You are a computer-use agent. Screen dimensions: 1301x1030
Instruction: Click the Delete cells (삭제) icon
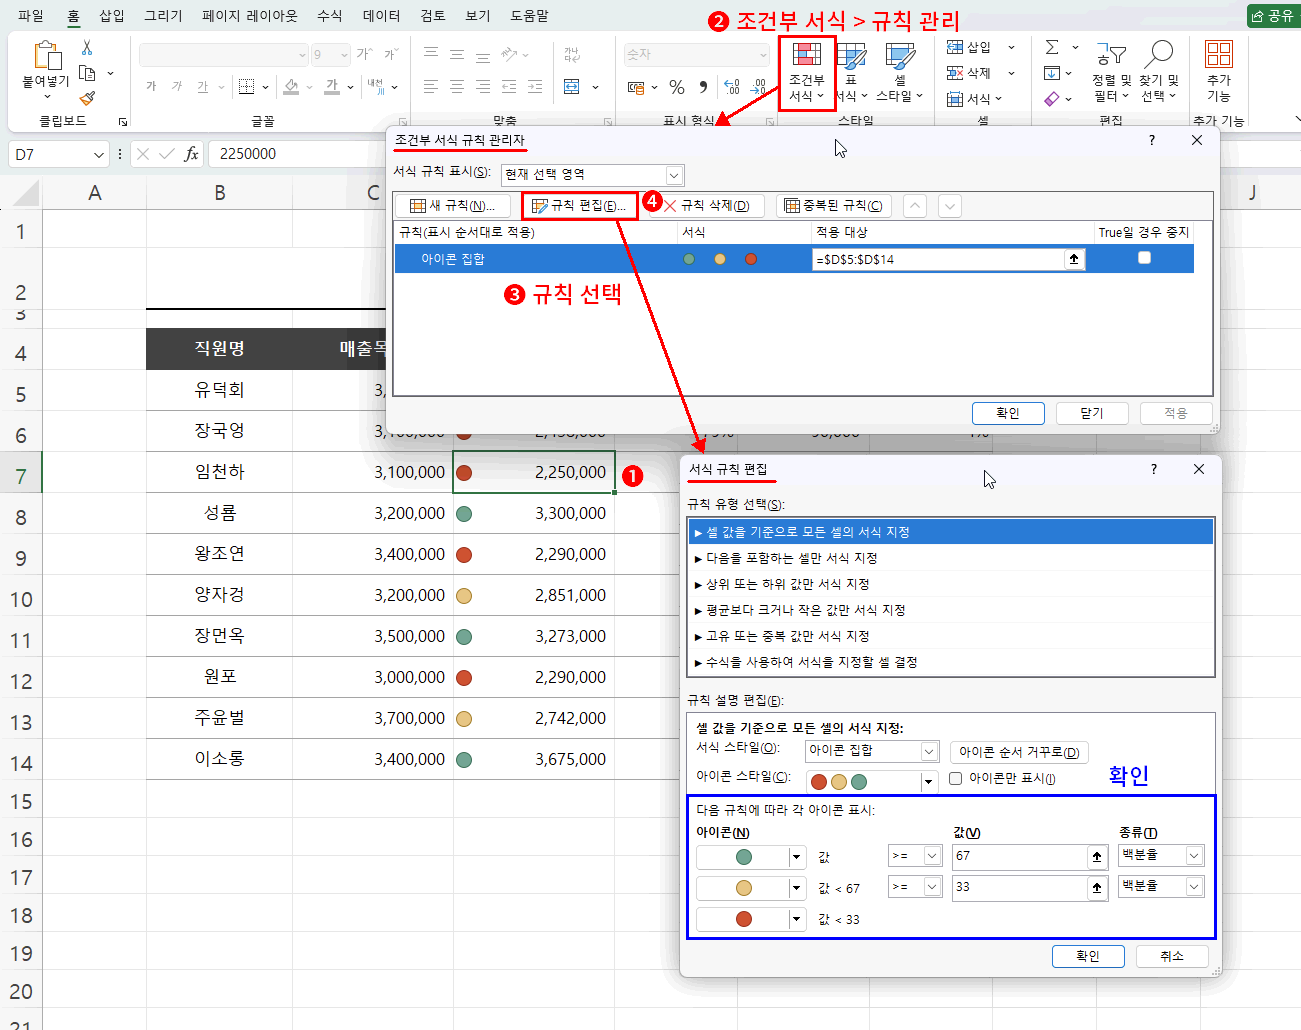click(955, 73)
